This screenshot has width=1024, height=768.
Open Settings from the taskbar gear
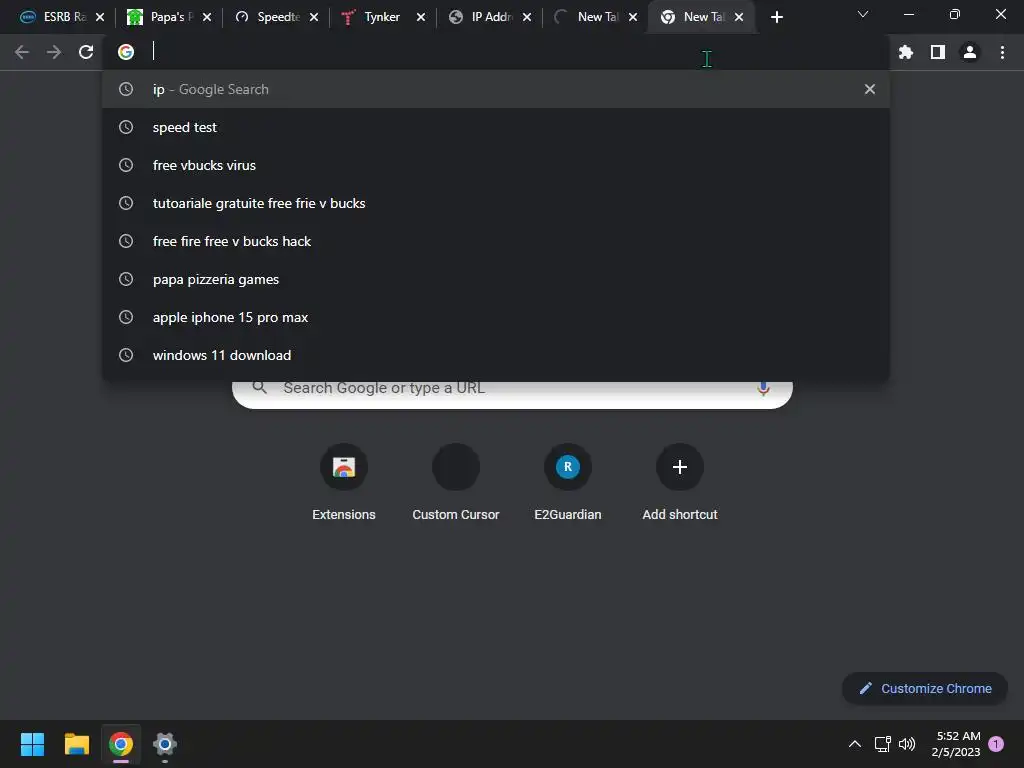click(x=165, y=744)
